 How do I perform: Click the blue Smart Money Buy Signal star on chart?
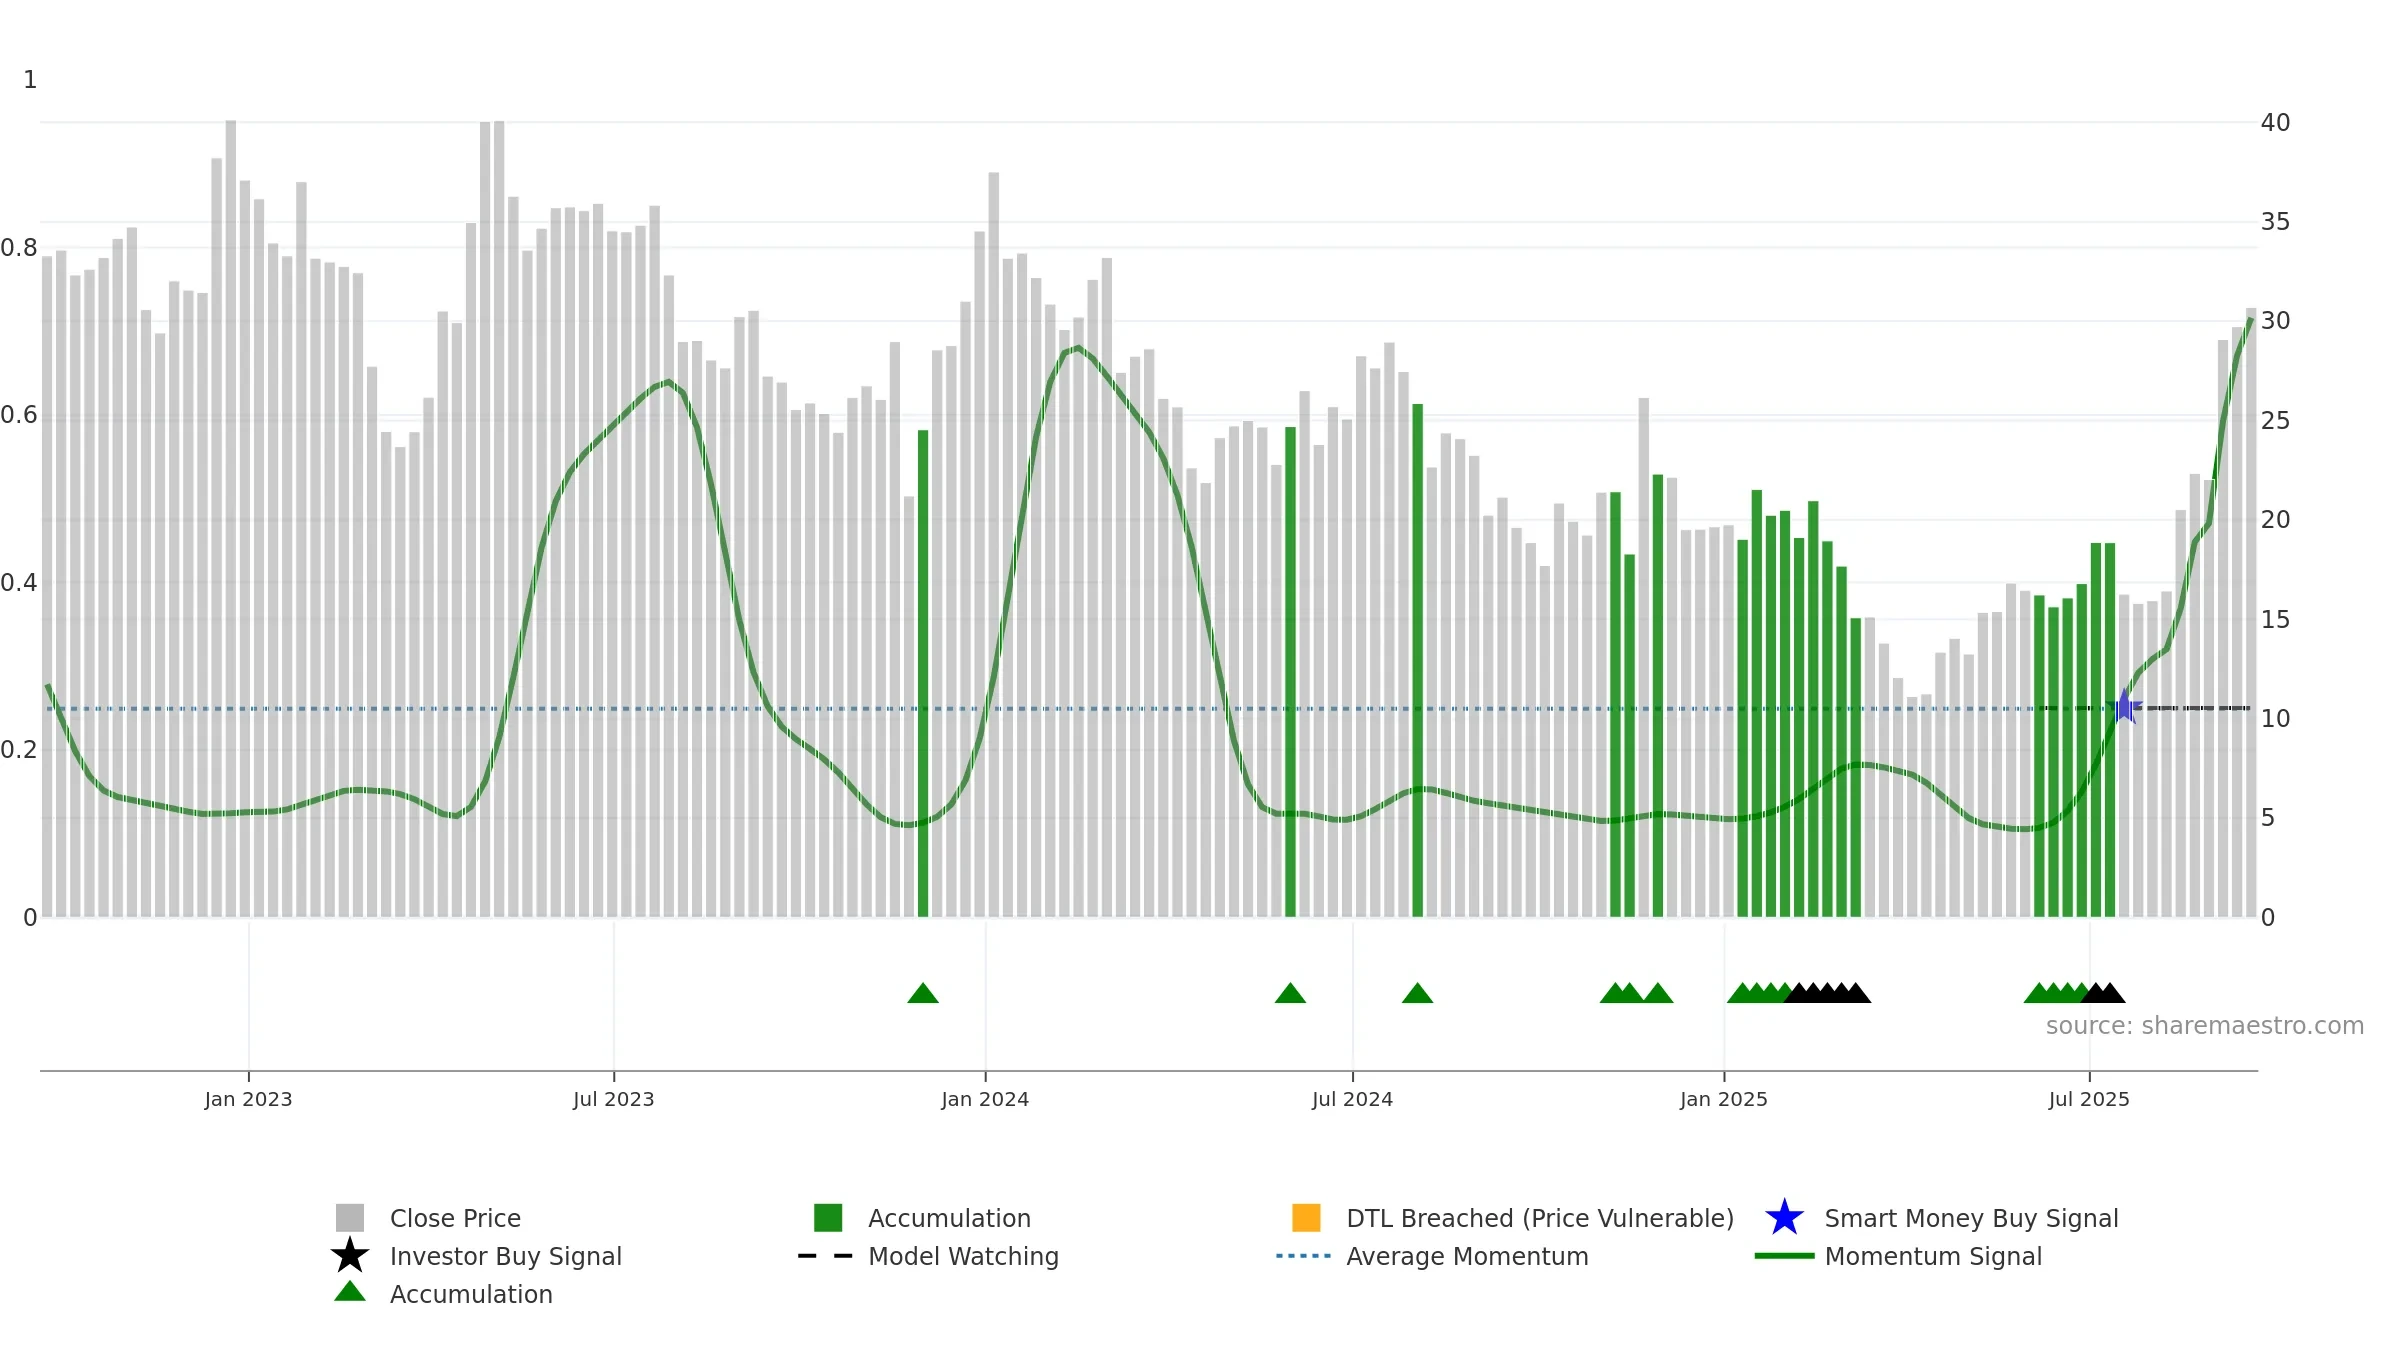pyautogui.click(x=2124, y=707)
